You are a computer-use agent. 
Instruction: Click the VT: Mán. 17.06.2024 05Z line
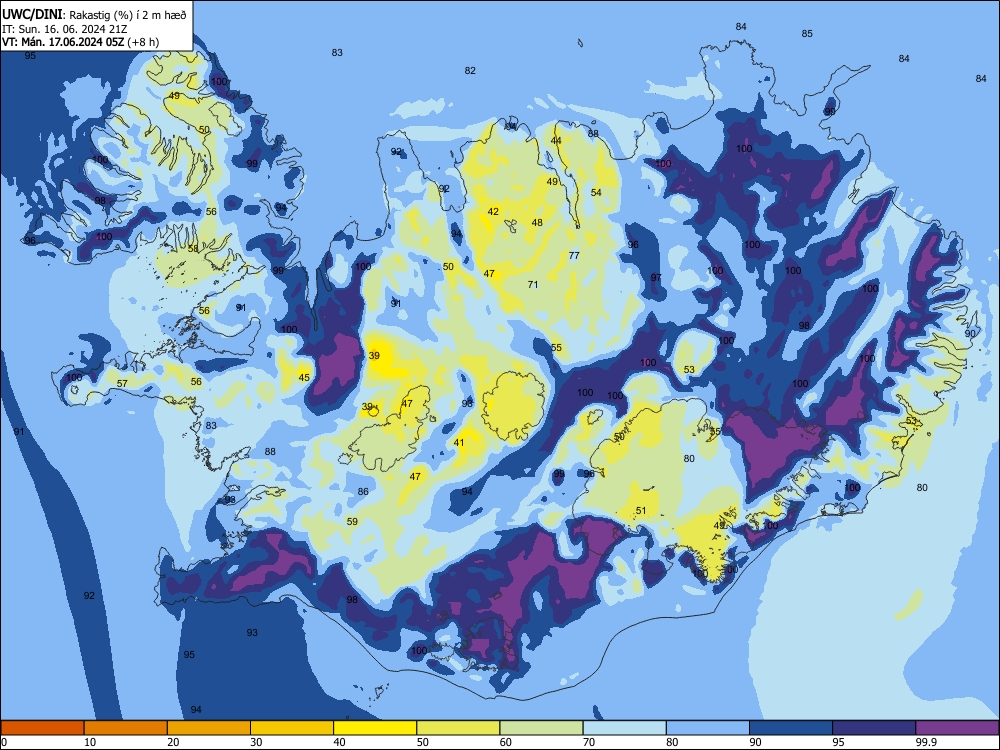tap(80, 42)
